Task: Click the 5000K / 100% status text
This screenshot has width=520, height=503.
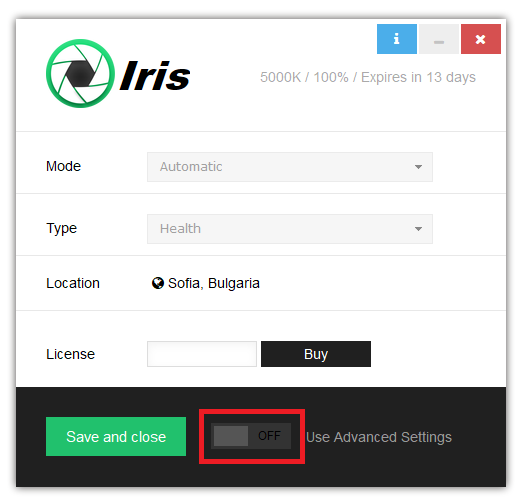Action: [x=304, y=77]
